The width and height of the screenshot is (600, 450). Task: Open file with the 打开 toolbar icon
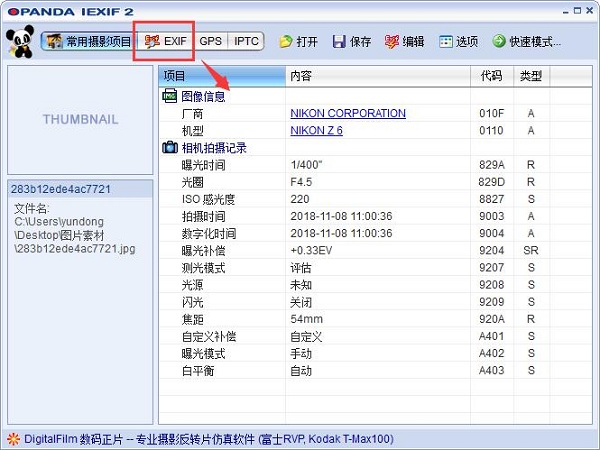pos(287,42)
